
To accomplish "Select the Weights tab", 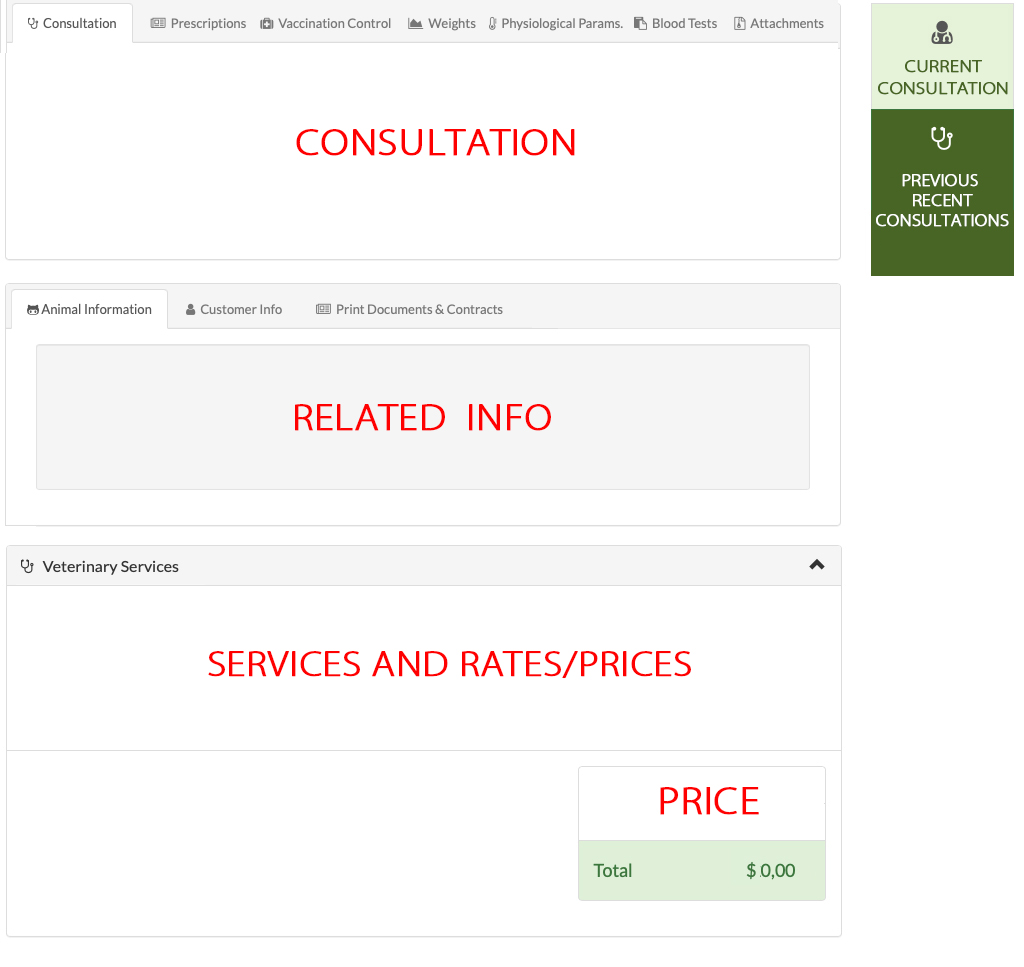I will [442, 24].
